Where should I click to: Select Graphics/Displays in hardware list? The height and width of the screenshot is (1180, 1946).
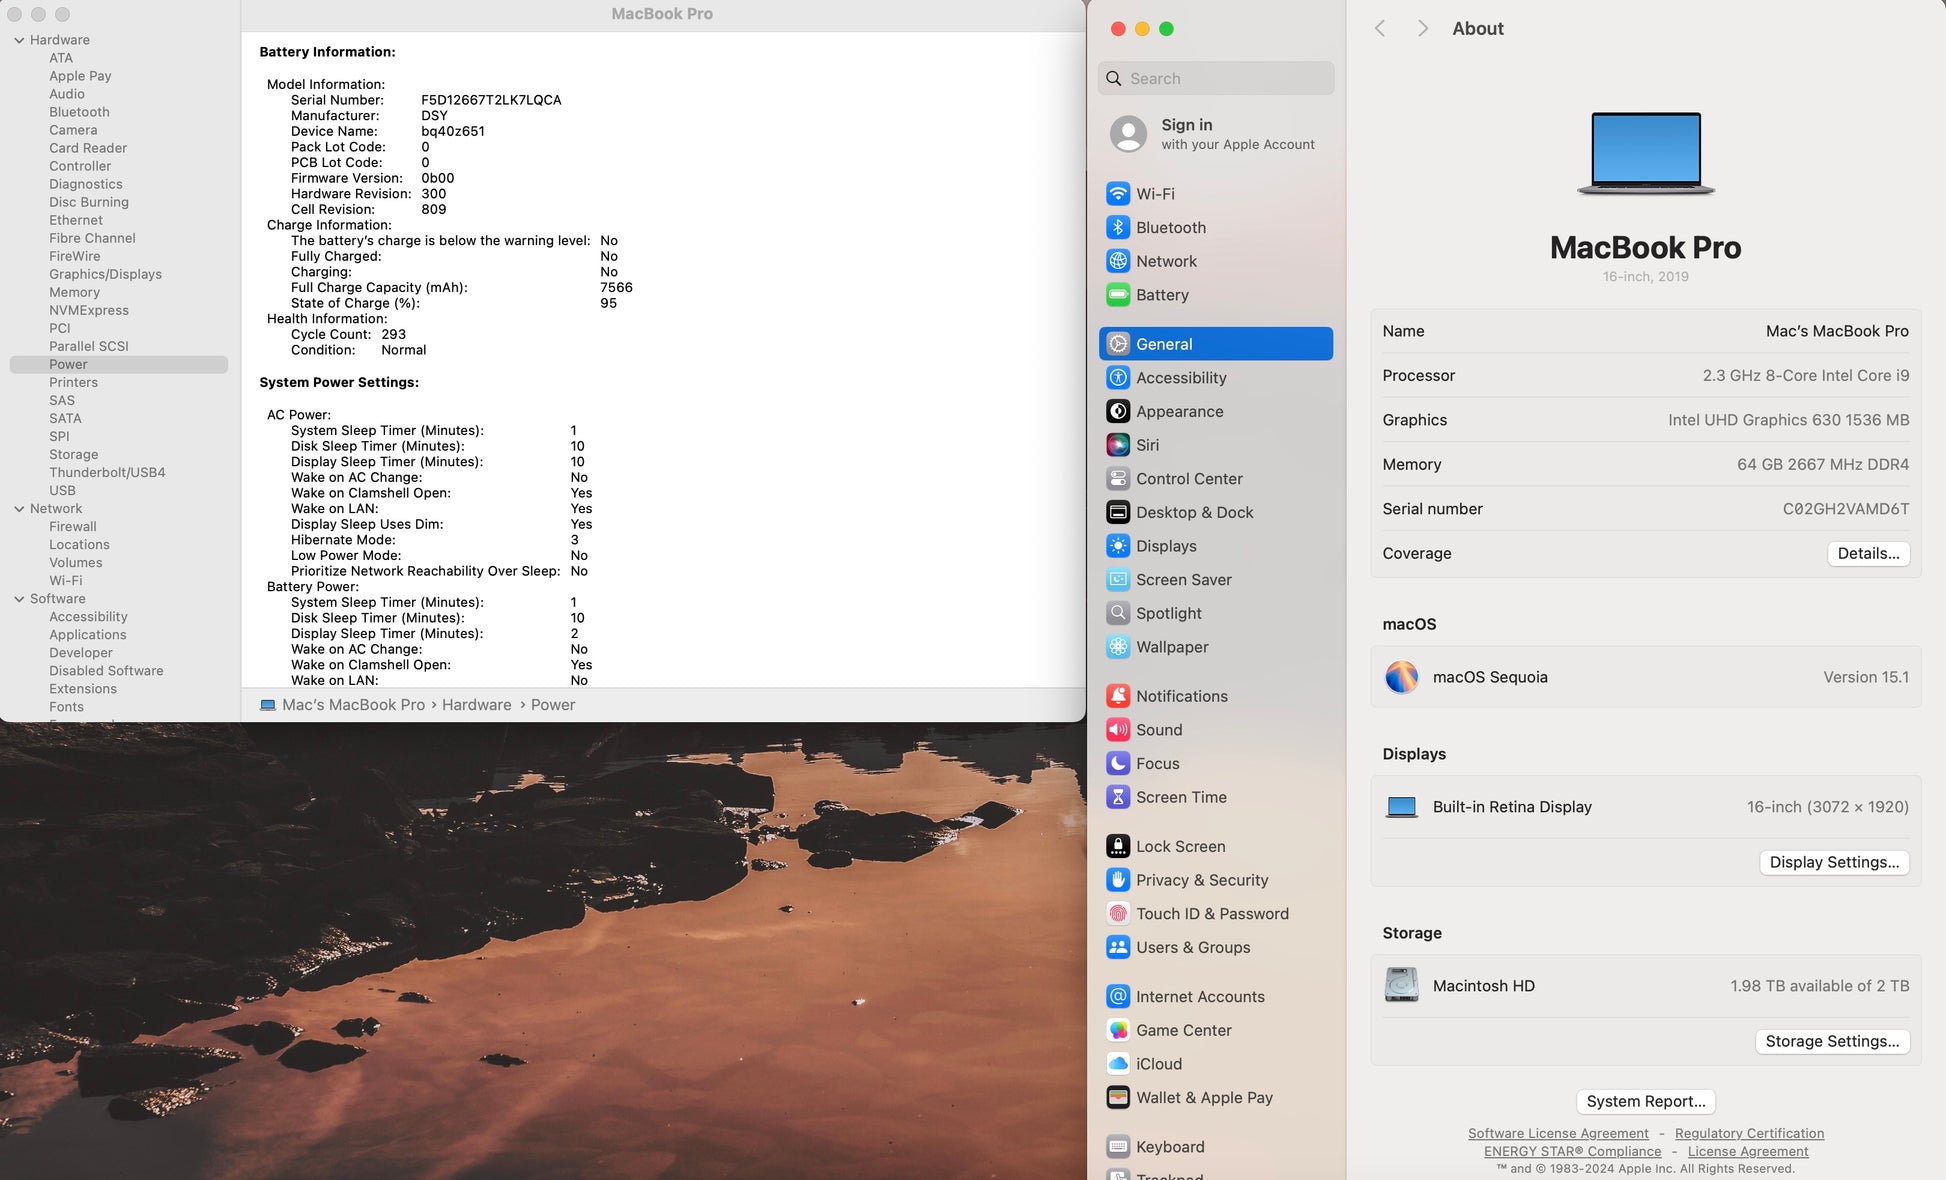coord(105,274)
